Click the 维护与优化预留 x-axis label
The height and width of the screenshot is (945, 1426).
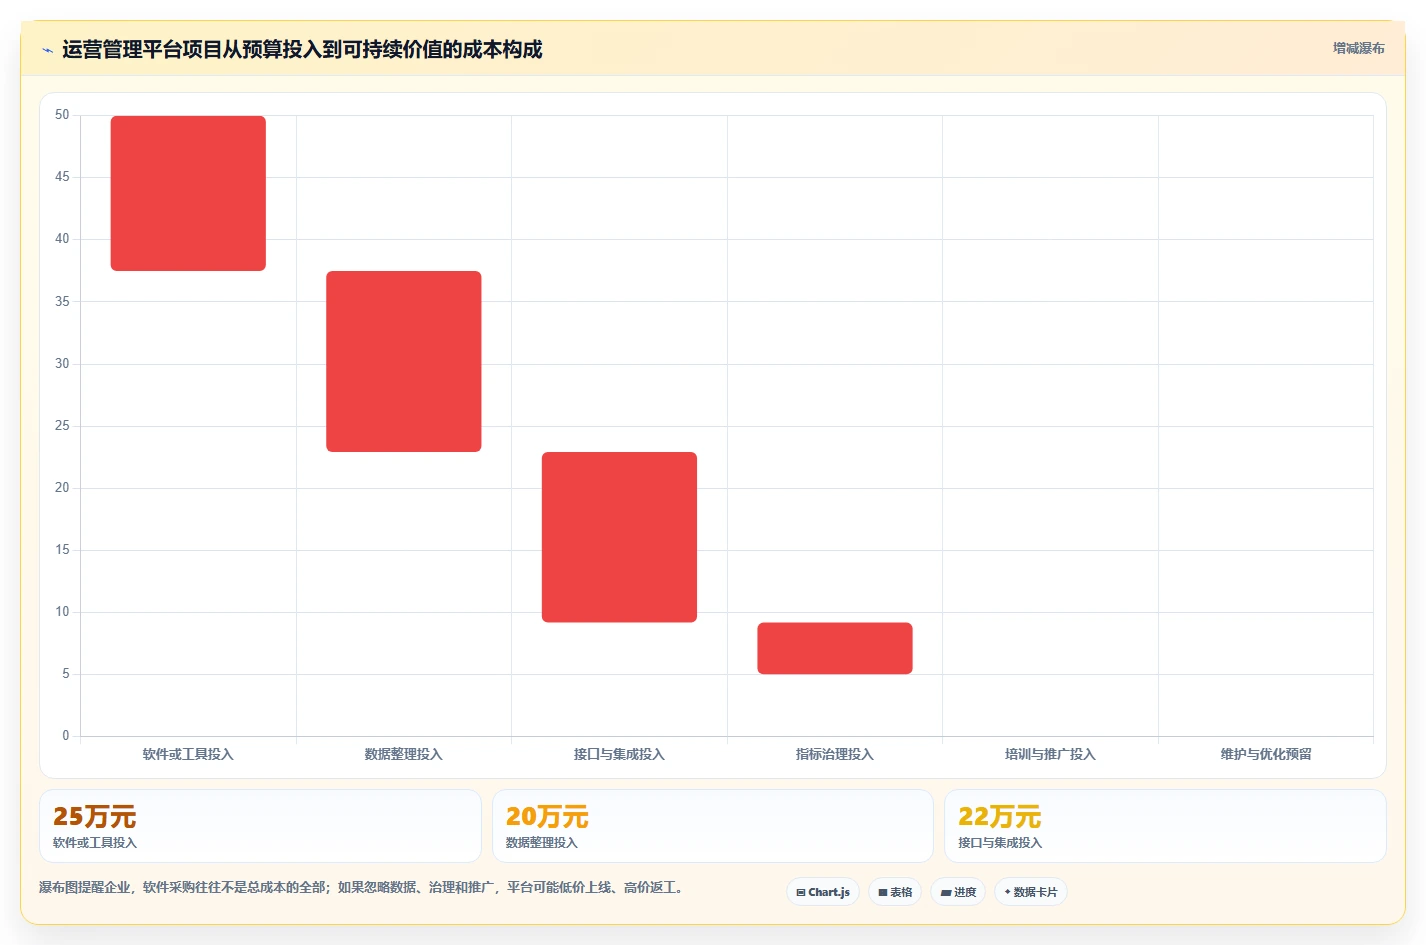pos(1266,754)
